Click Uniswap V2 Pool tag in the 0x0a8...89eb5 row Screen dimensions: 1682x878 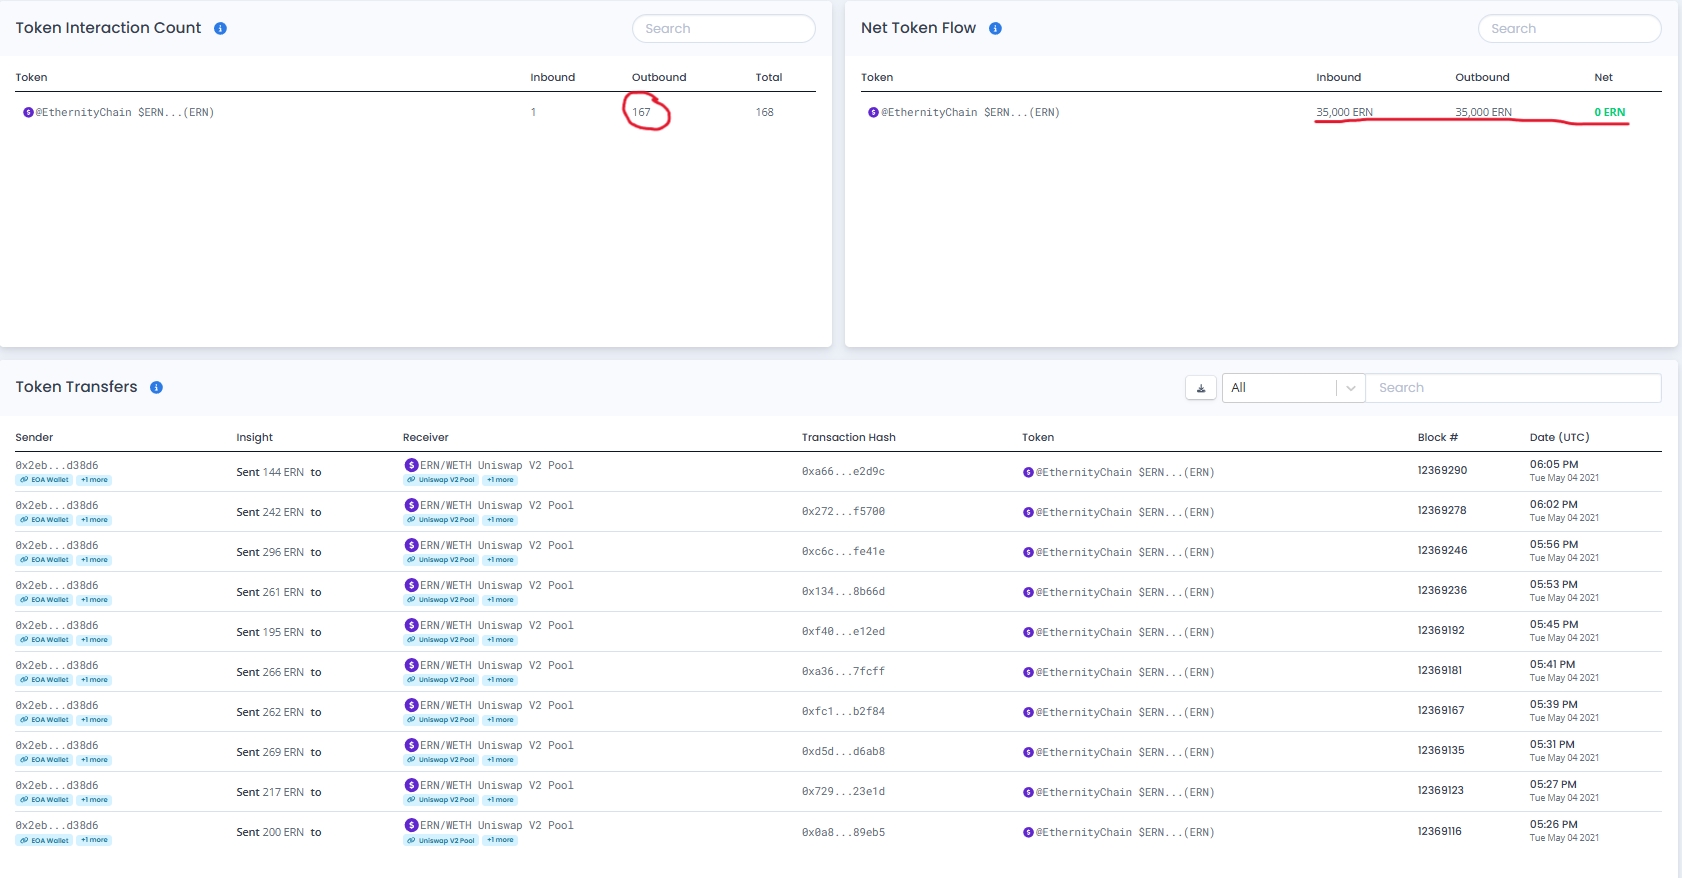coord(441,840)
